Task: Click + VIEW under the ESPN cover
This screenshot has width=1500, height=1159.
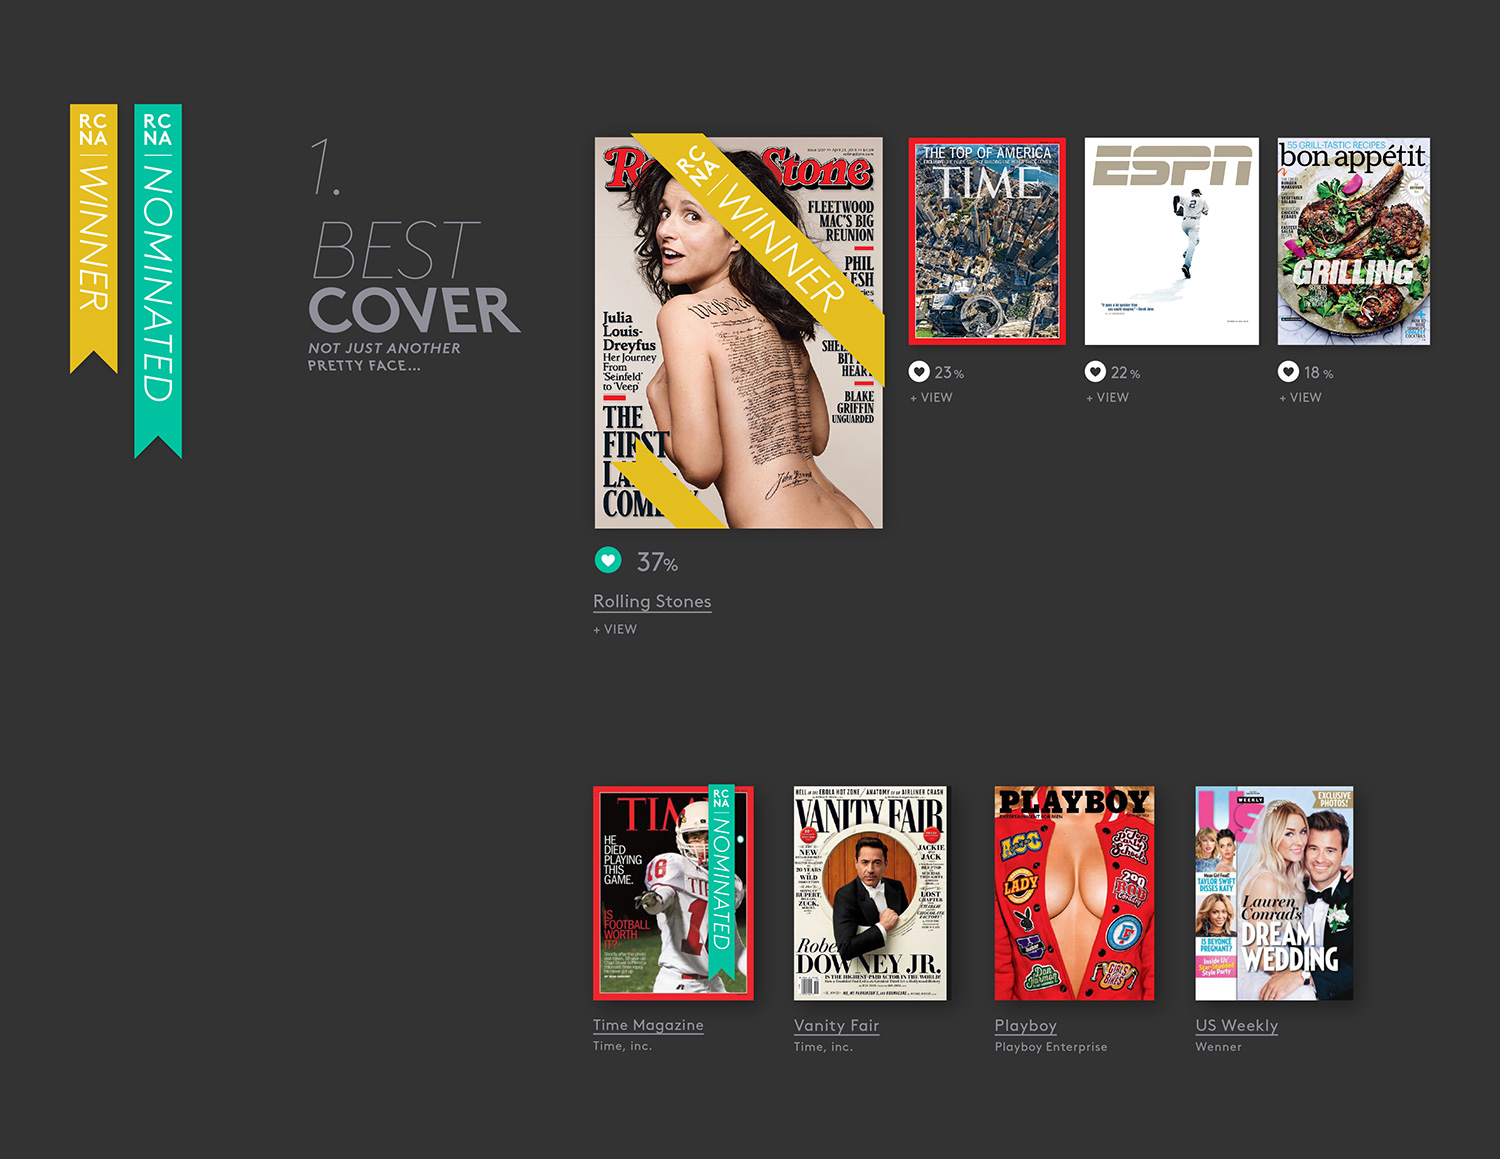Action: point(1108,397)
